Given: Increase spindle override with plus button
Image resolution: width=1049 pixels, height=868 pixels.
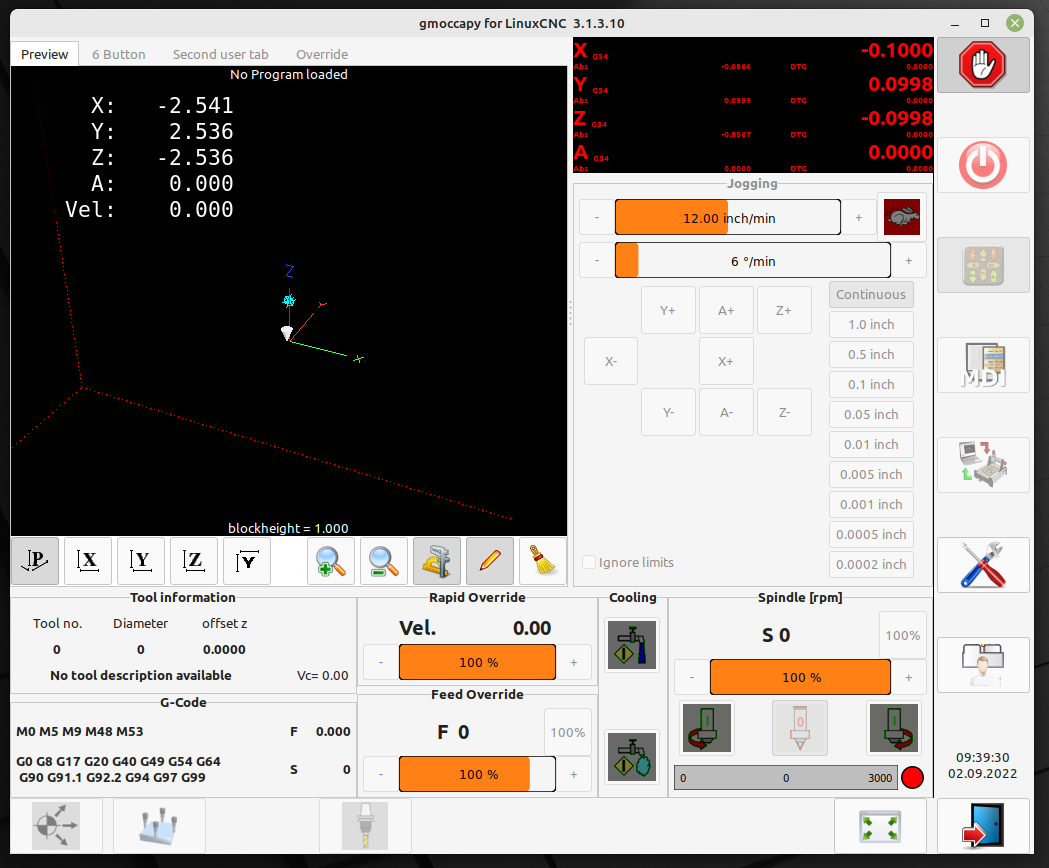Looking at the screenshot, I should point(909,677).
